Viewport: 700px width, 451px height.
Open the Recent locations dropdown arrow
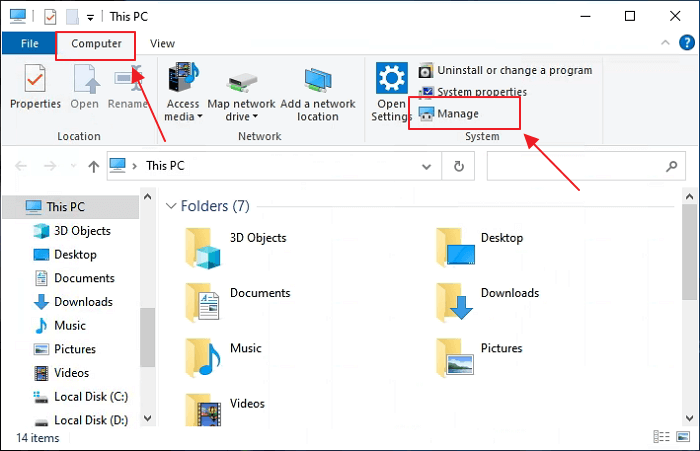point(73,166)
